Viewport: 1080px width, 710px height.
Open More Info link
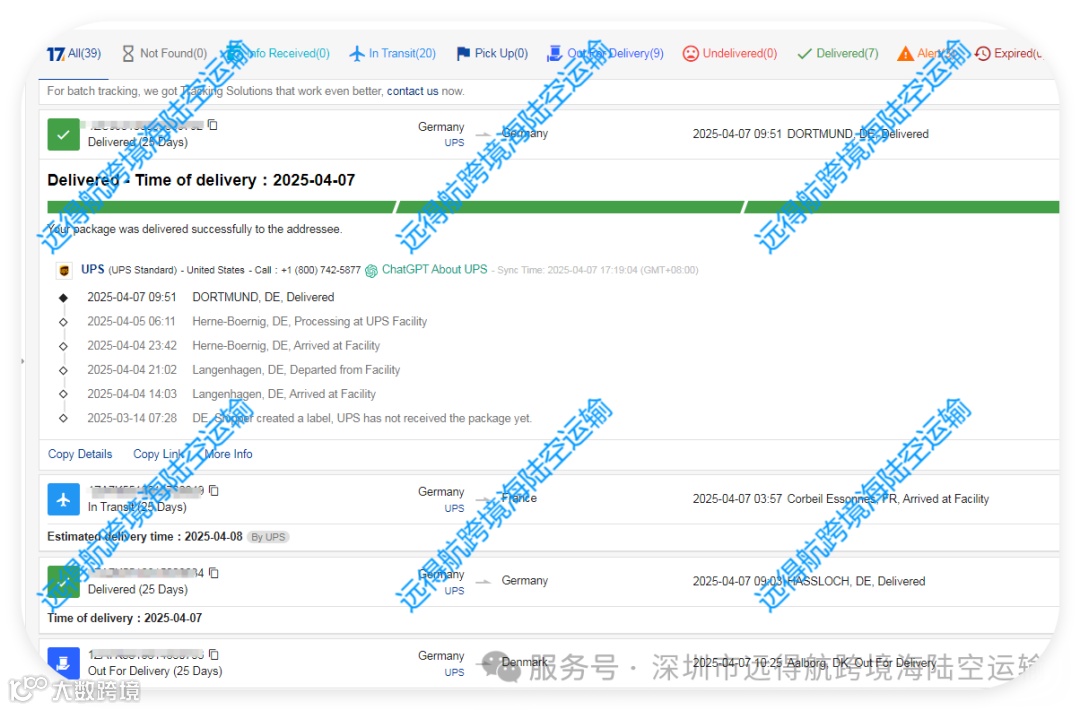pos(228,454)
